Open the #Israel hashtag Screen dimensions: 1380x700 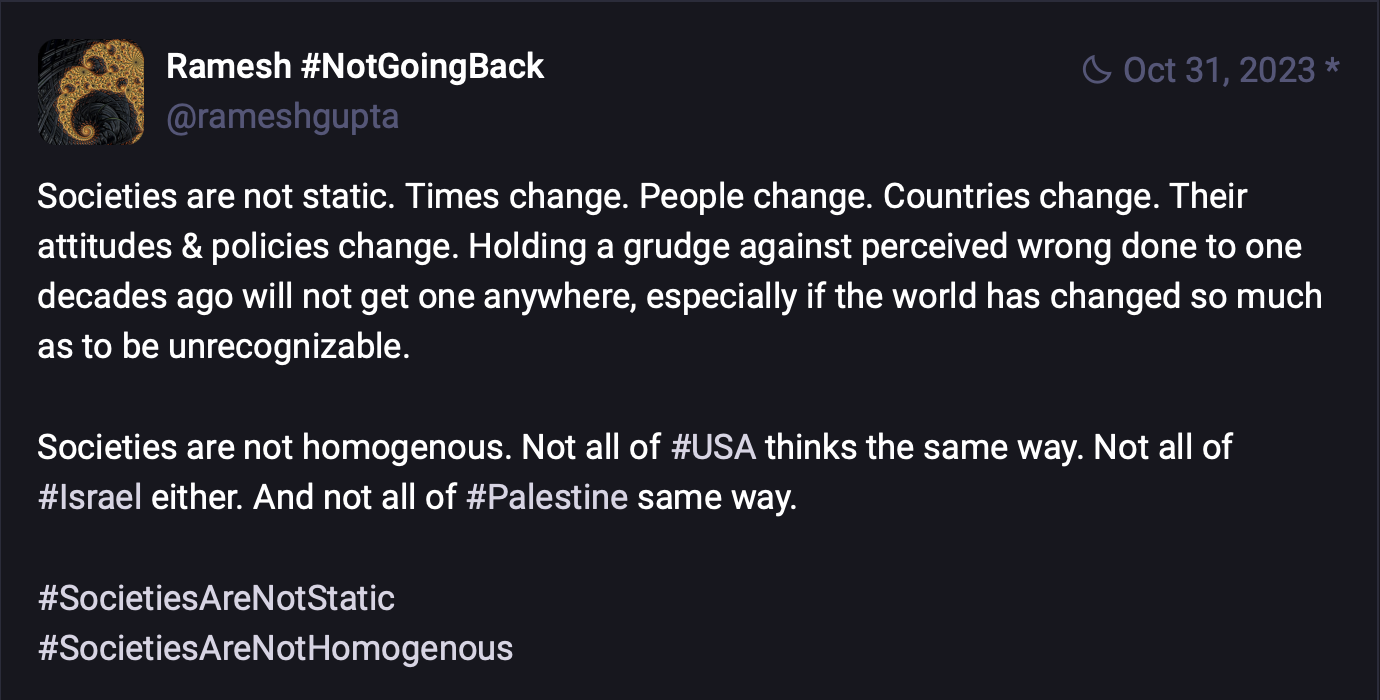point(90,497)
